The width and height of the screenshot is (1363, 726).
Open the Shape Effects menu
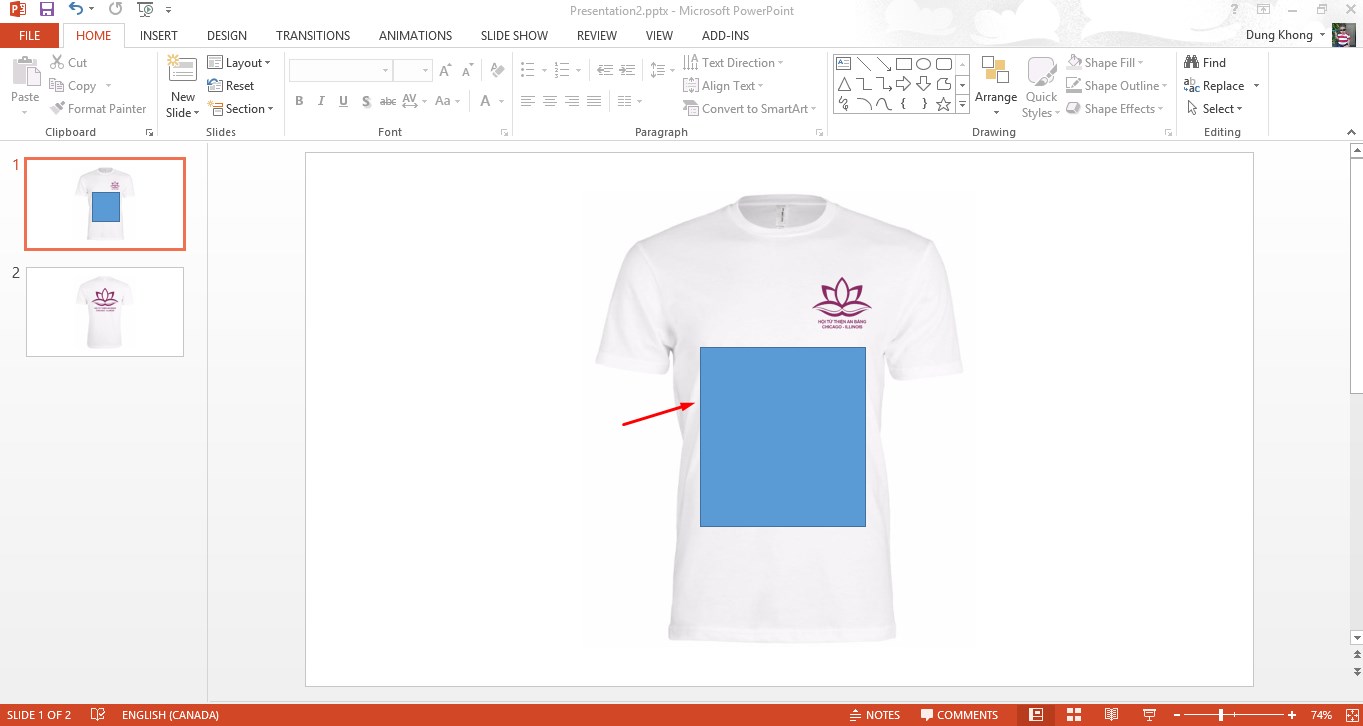pos(1115,108)
